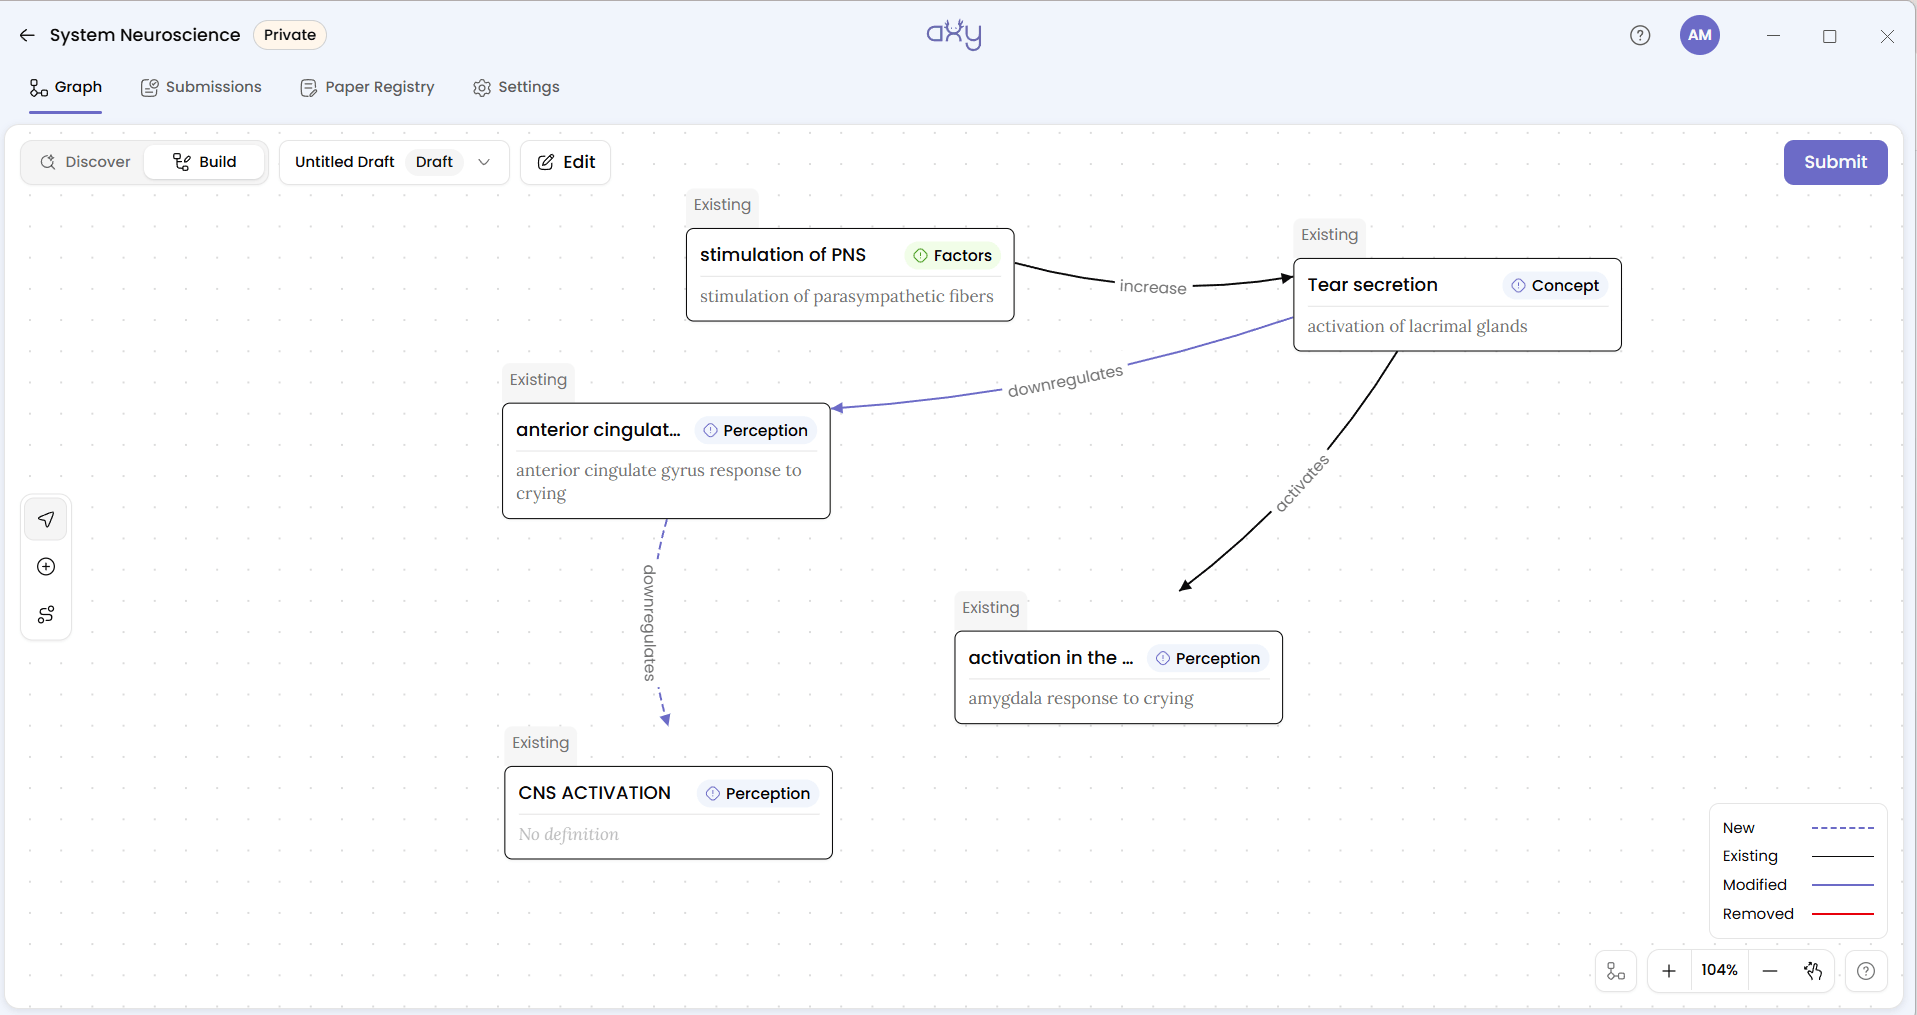Viewport: 1917px width, 1015px height.
Task: Zoom out with the minus icon
Action: pos(1770,971)
